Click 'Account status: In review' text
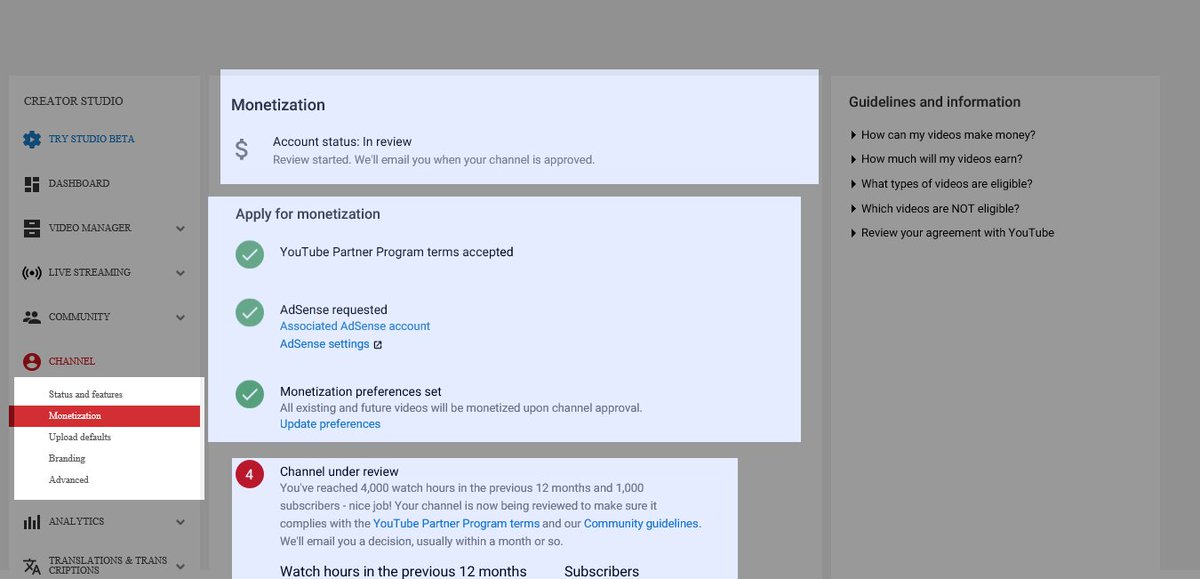Screen dimensions: 1200x579 (x=342, y=142)
